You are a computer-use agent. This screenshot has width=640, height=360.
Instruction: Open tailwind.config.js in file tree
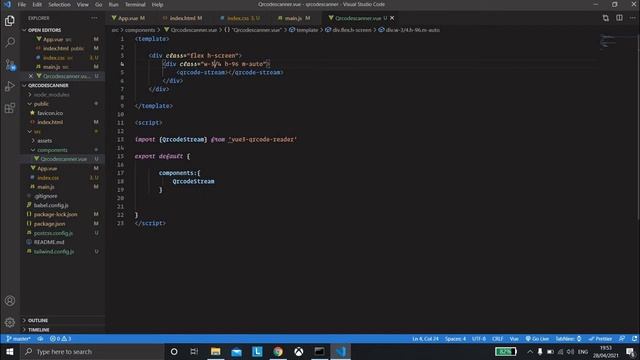54,251
